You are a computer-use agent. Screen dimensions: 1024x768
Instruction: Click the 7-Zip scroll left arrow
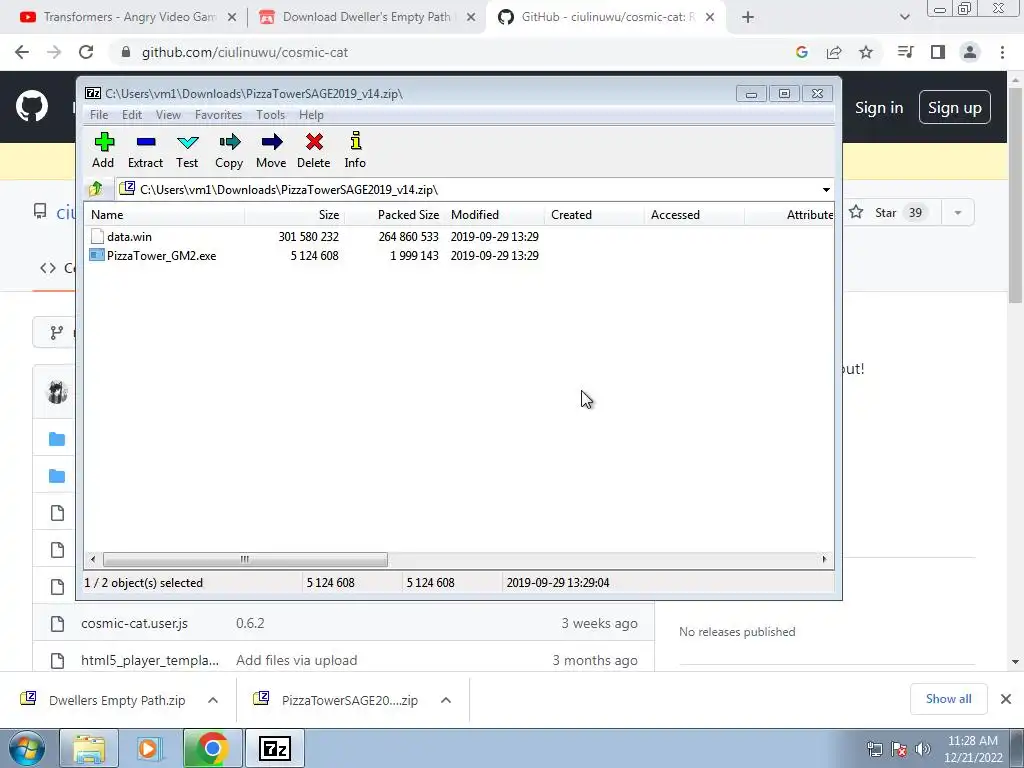click(x=93, y=560)
